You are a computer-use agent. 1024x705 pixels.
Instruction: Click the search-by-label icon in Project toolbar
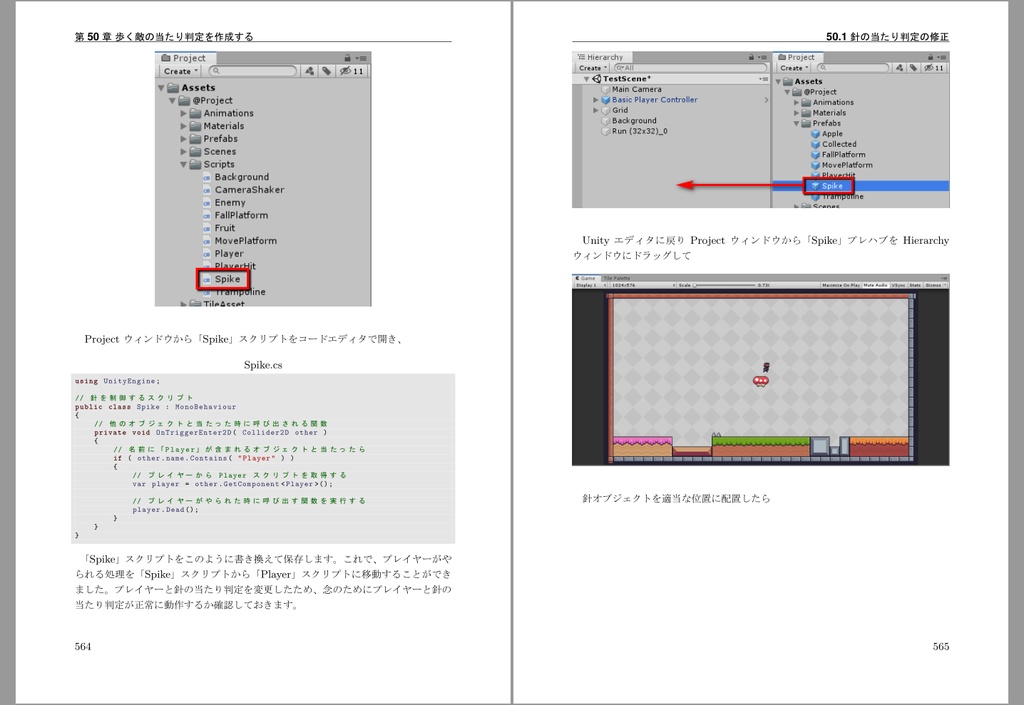(x=326, y=71)
